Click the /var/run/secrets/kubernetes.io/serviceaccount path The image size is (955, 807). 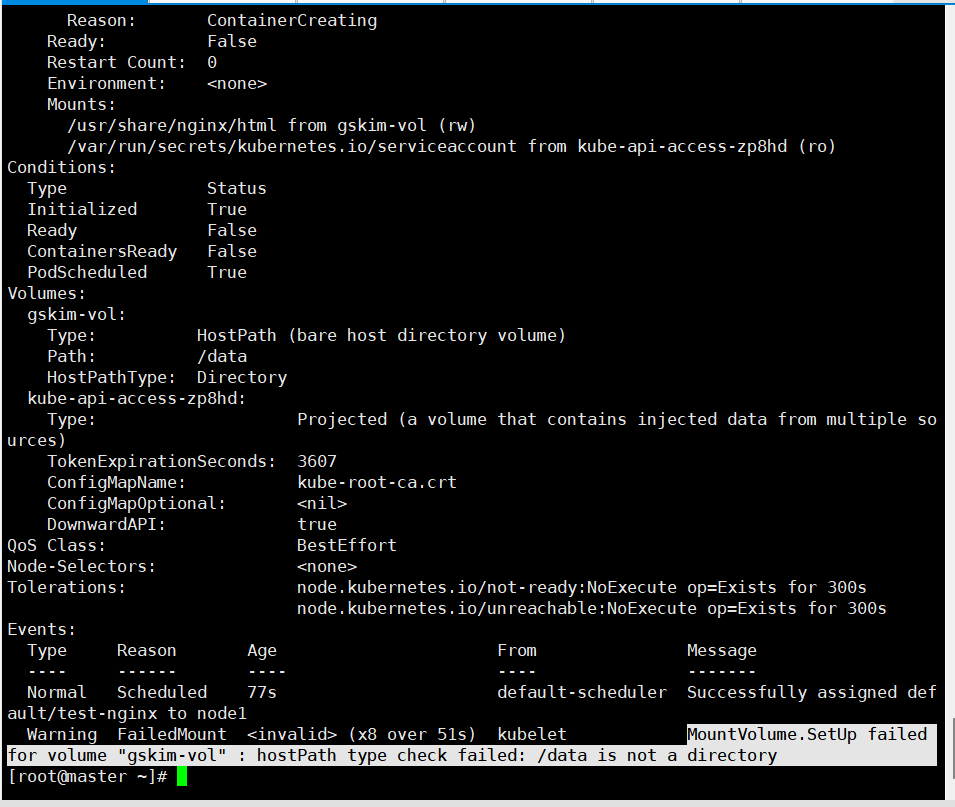click(x=292, y=147)
